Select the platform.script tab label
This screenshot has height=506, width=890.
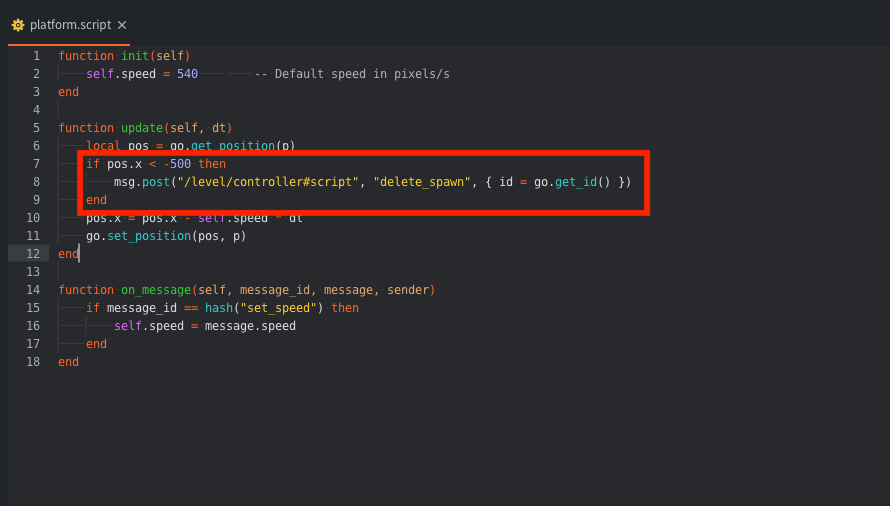[x=70, y=25]
